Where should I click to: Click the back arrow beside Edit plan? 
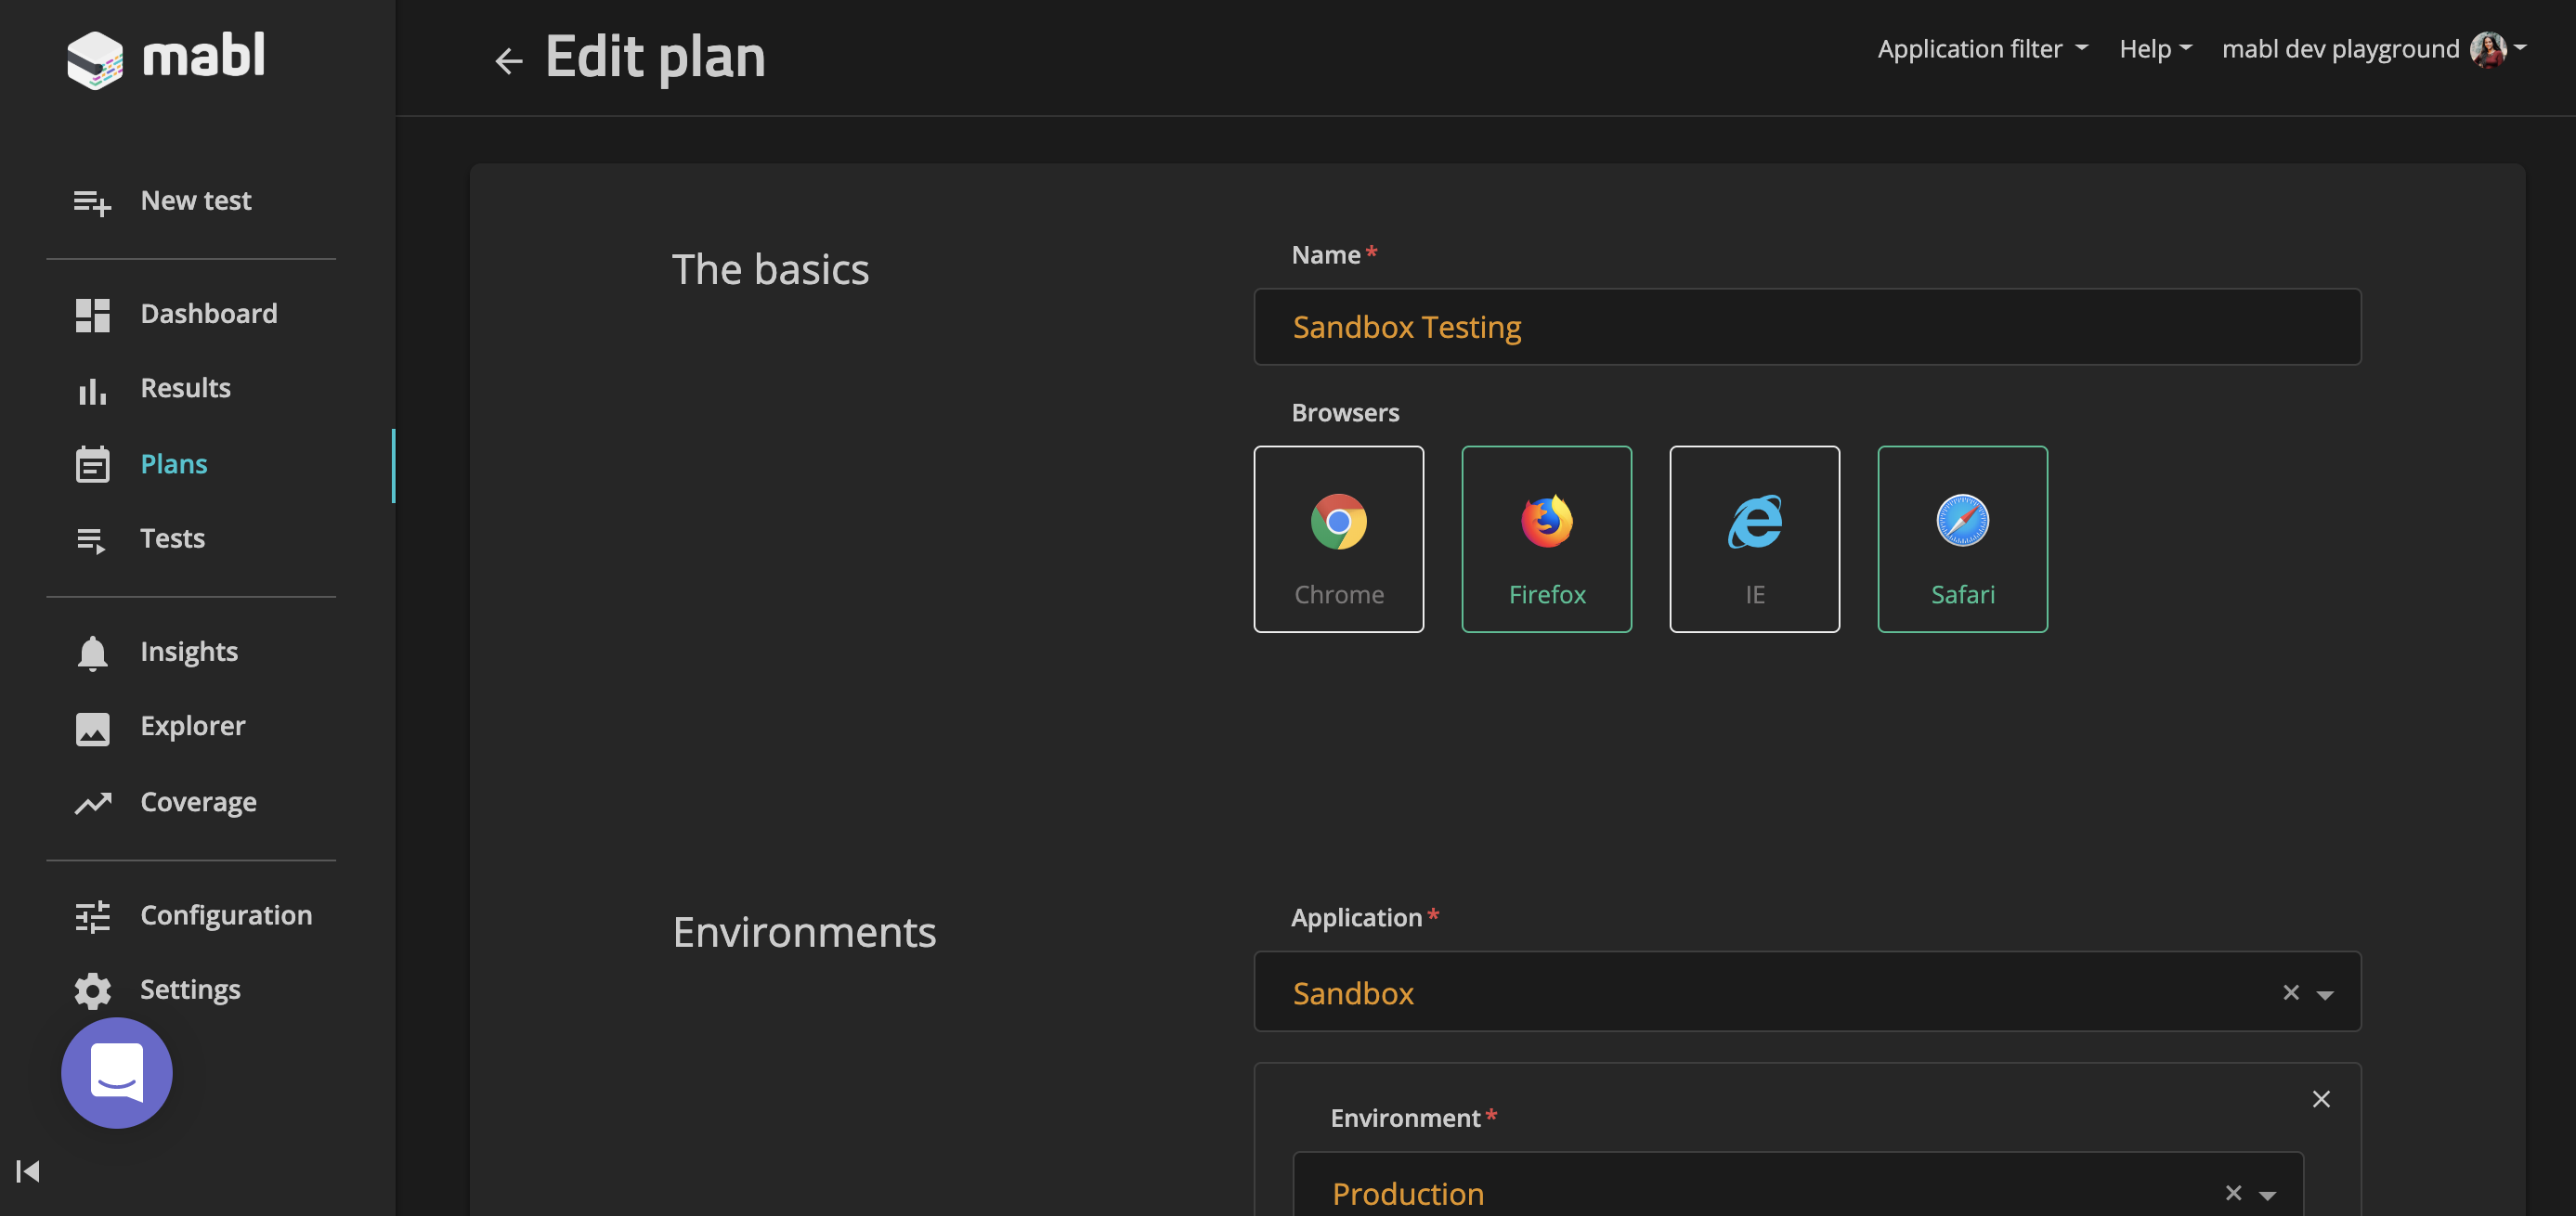pyautogui.click(x=508, y=61)
